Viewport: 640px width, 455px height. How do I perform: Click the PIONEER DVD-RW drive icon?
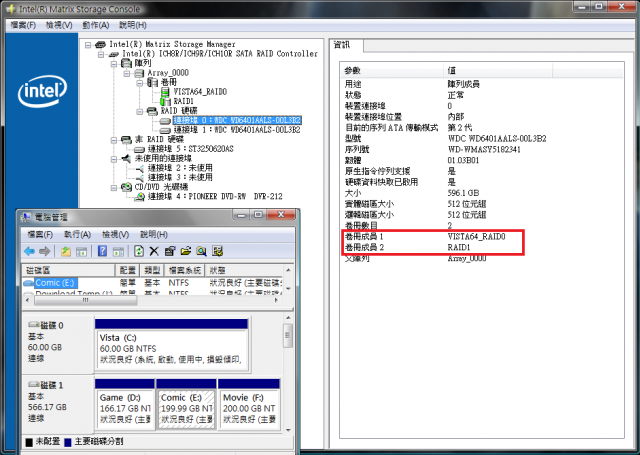point(139,197)
